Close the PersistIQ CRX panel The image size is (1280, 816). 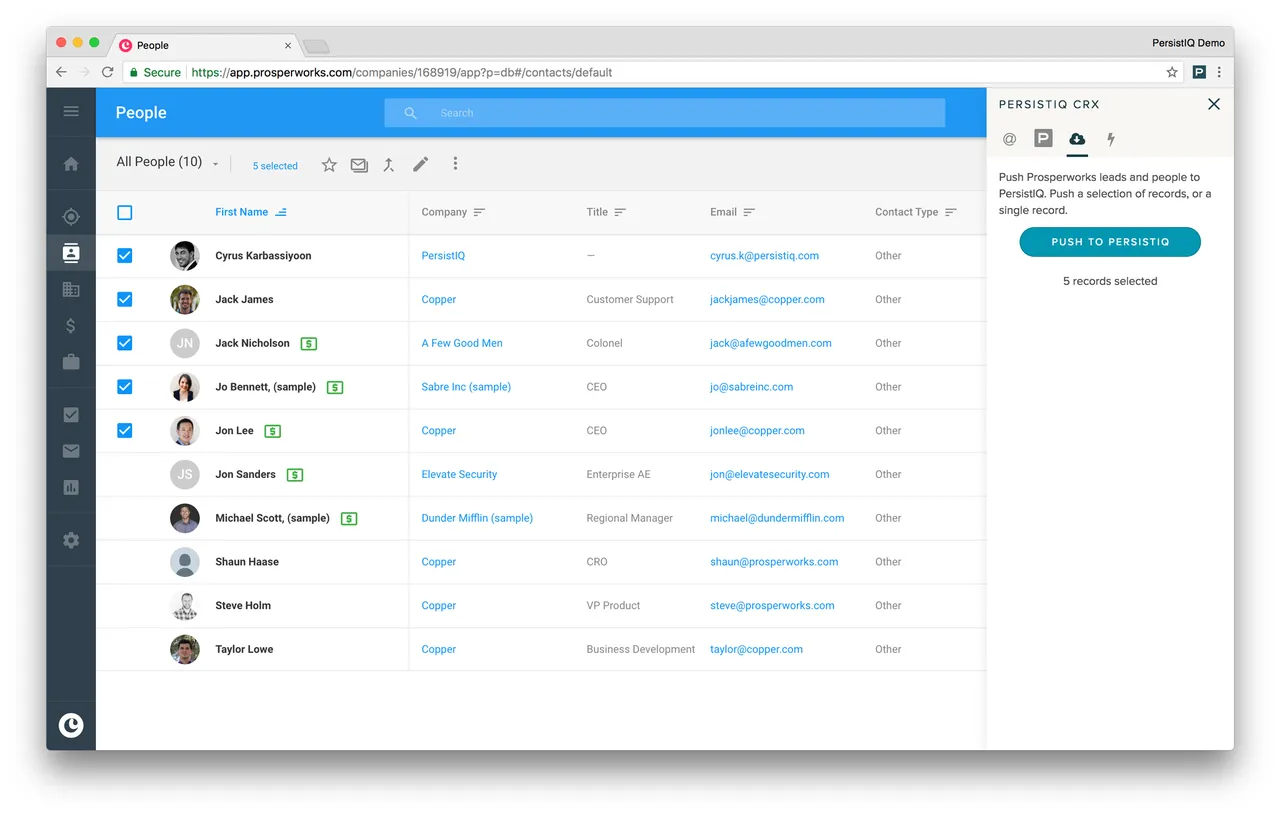tap(1214, 104)
